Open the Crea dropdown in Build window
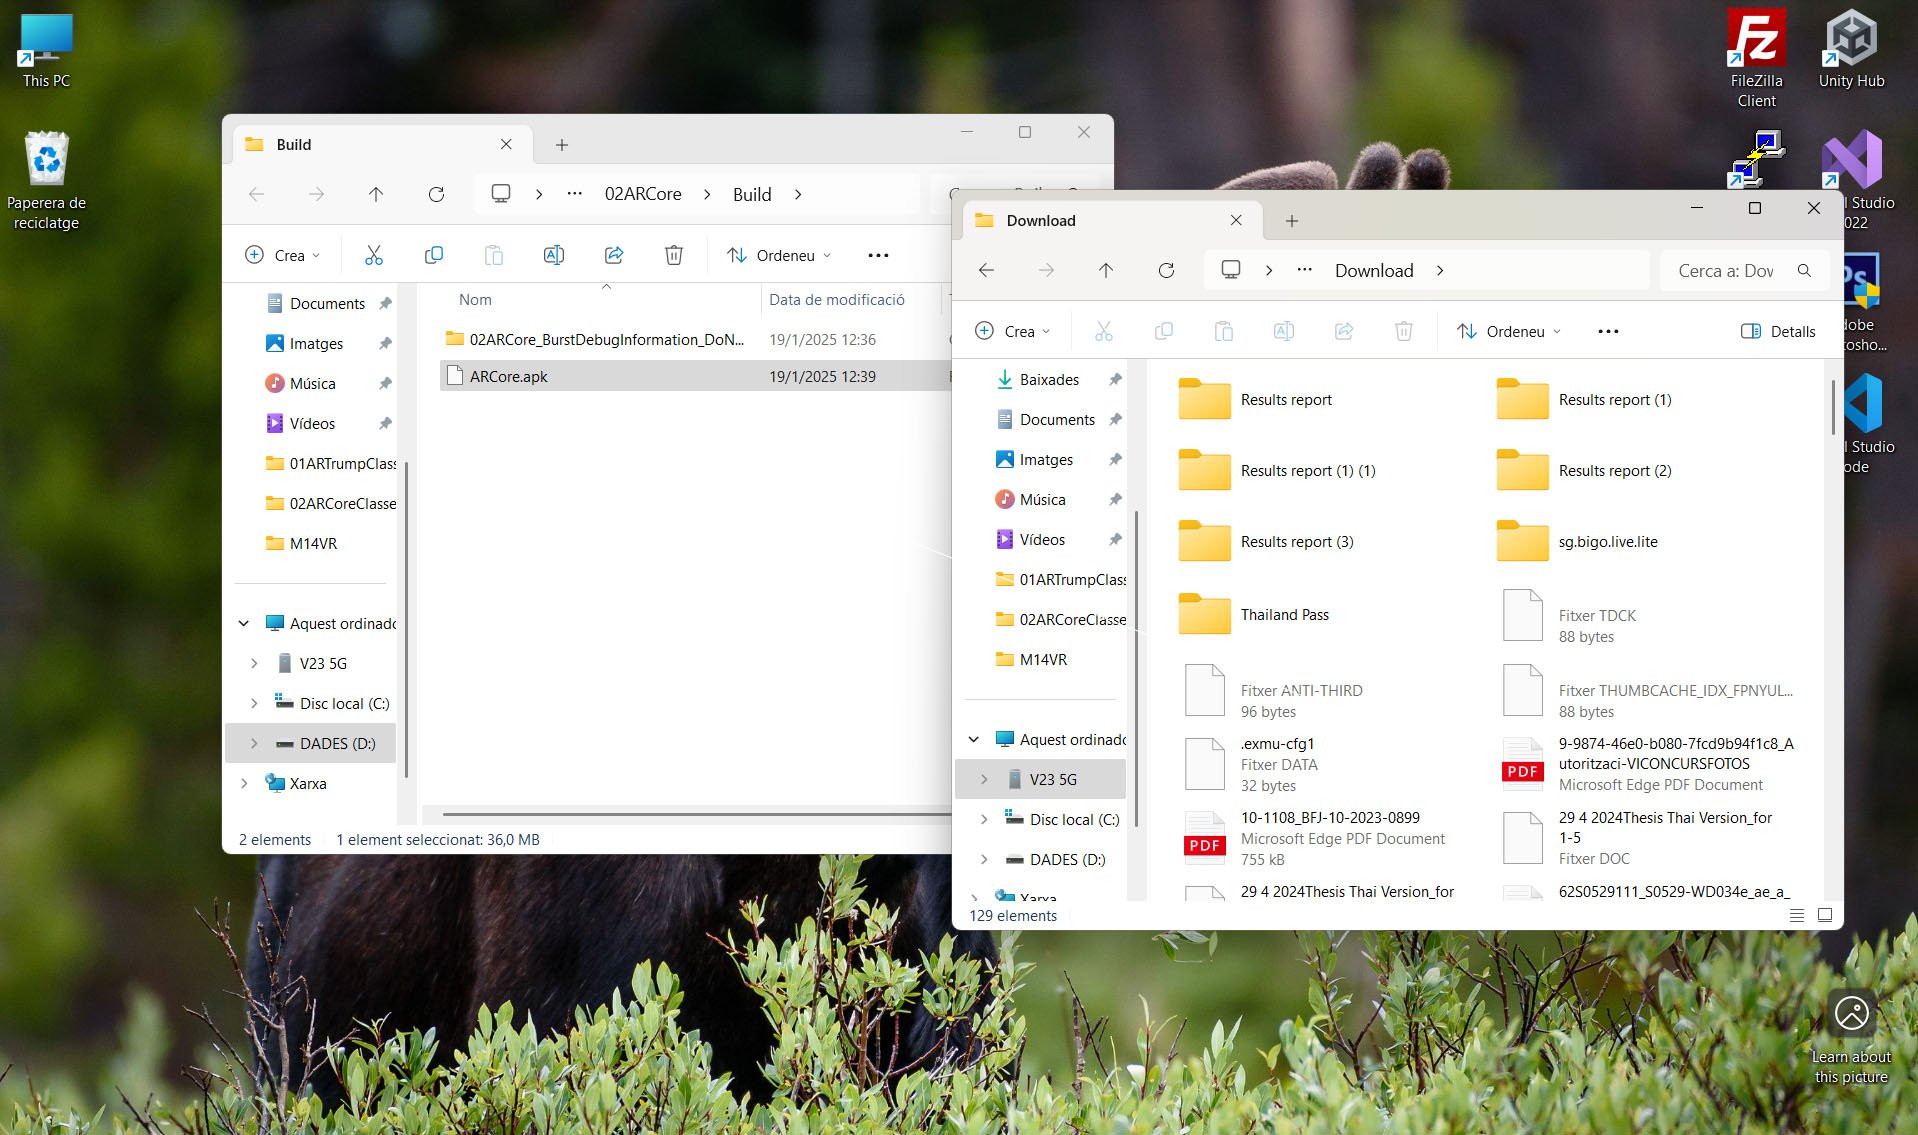The height and width of the screenshot is (1135, 1918). point(283,255)
